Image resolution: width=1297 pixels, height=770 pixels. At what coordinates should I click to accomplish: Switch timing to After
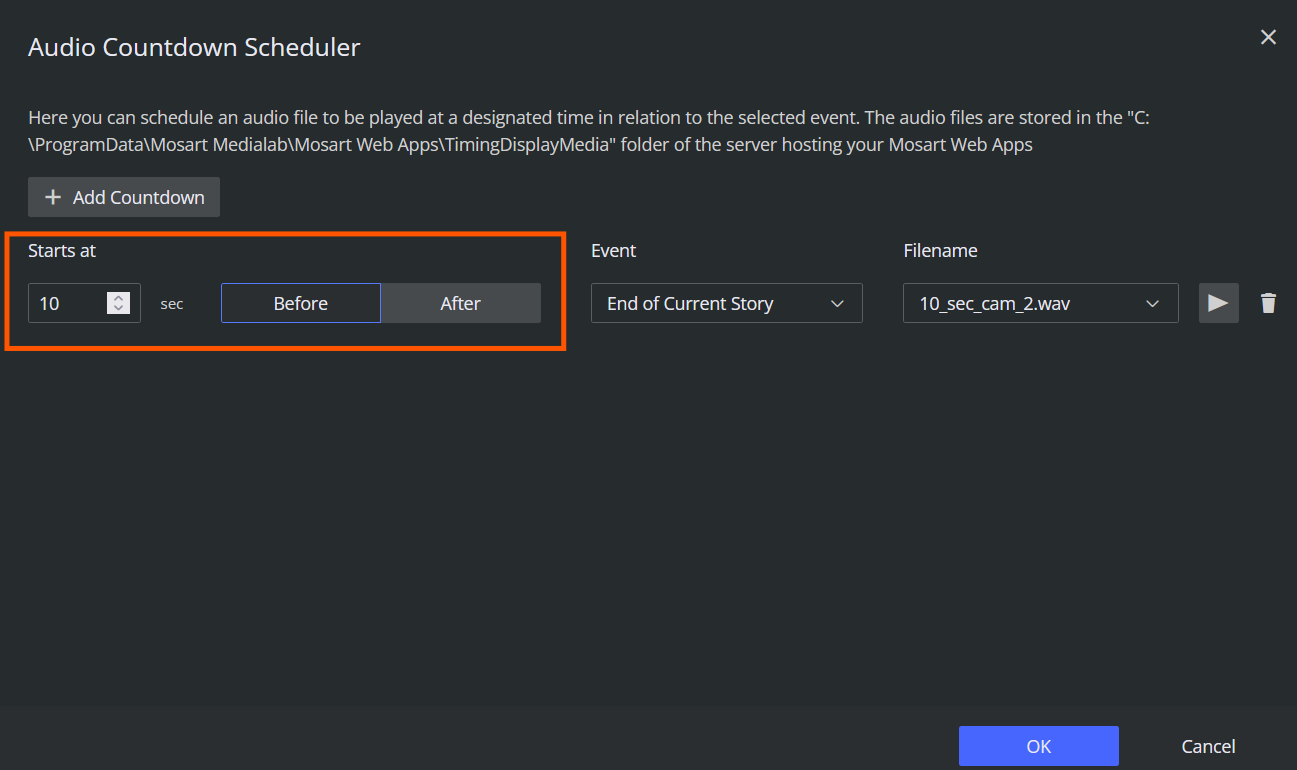[461, 303]
